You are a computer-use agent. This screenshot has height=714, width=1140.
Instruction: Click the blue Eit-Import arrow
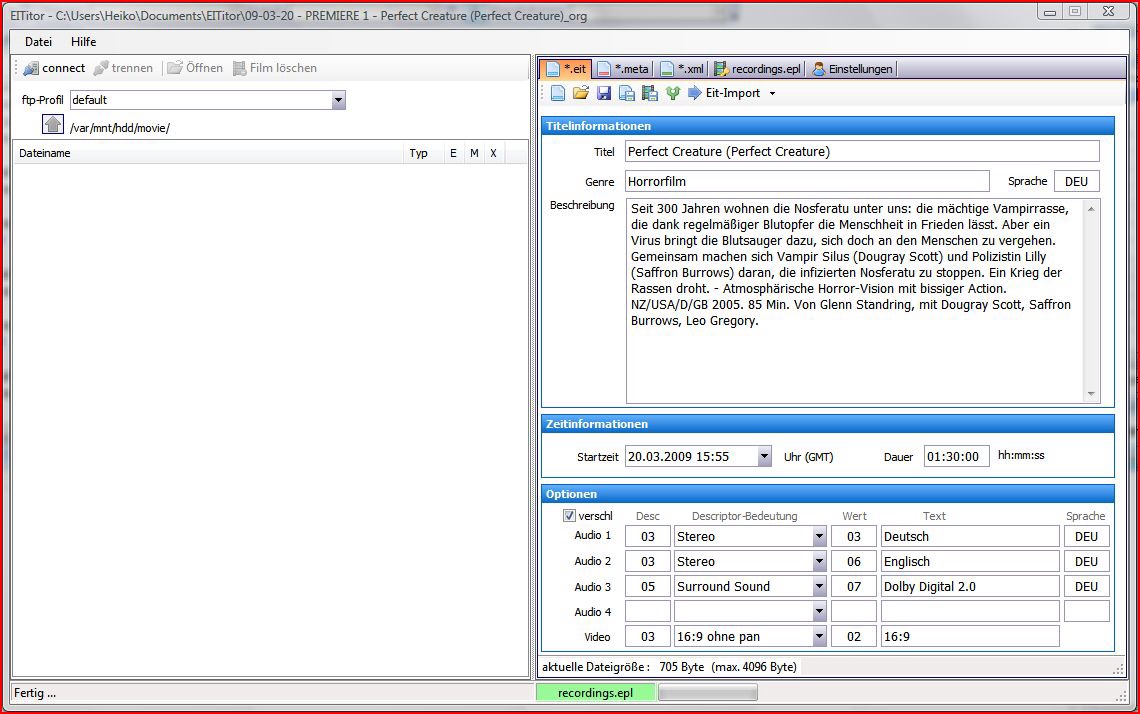click(695, 93)
